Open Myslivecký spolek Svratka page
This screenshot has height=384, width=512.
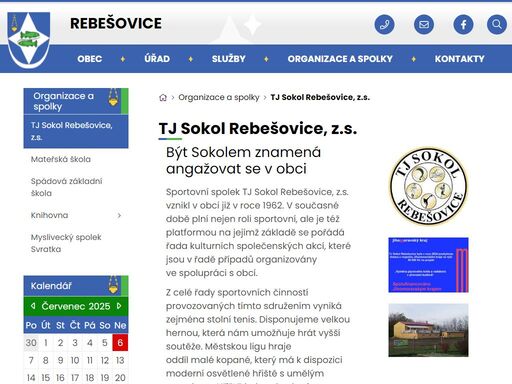coord(66,243)
